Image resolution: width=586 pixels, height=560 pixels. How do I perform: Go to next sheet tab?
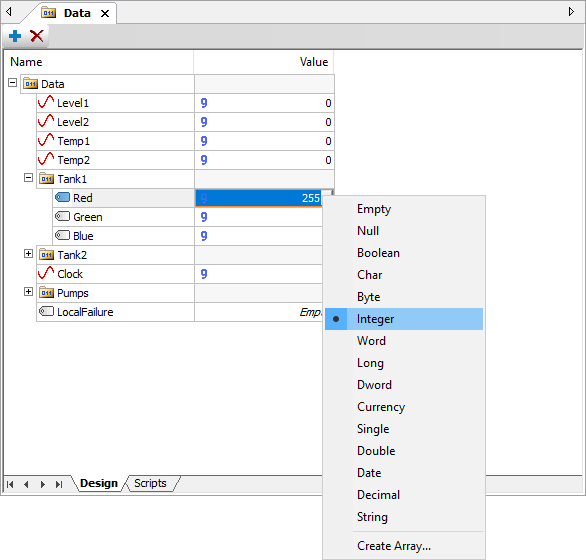(x=43, y=484)
